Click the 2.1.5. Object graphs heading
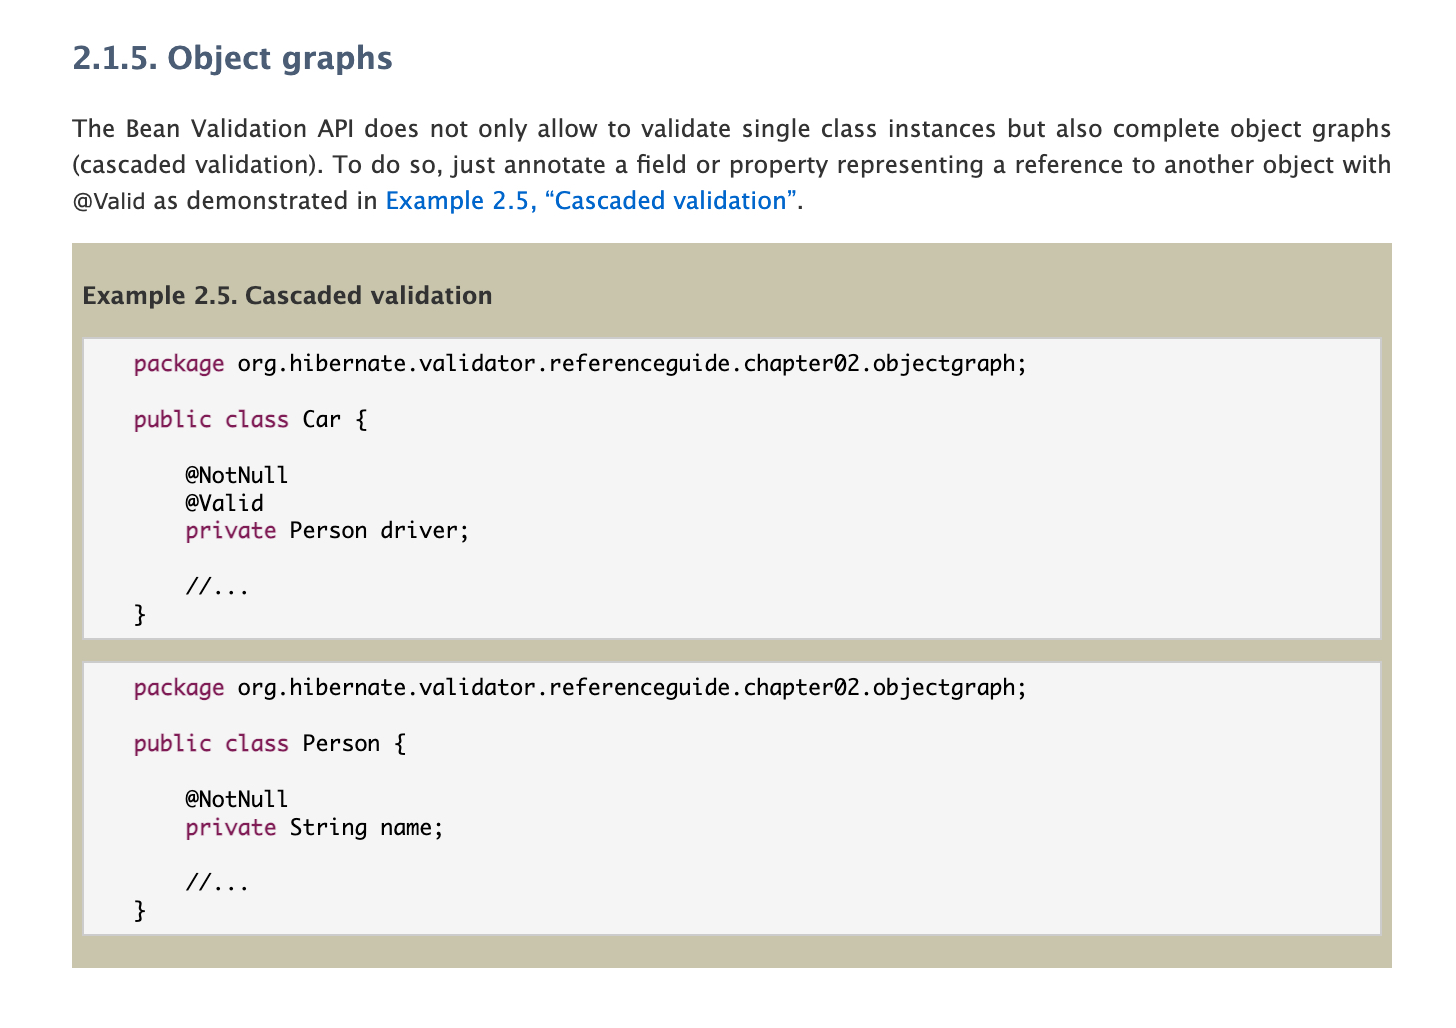1456x1028 pixels. [232, 58]
